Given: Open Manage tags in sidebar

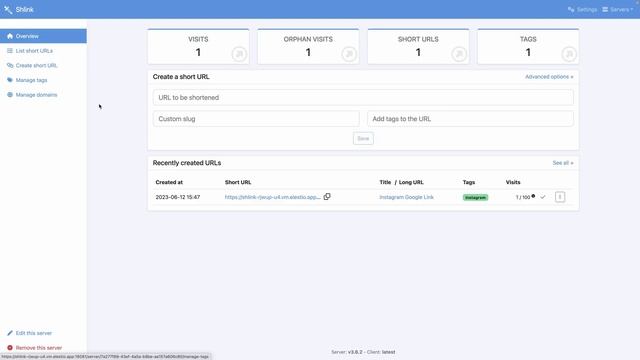Looking at the screenshot, I should (31, 80).
